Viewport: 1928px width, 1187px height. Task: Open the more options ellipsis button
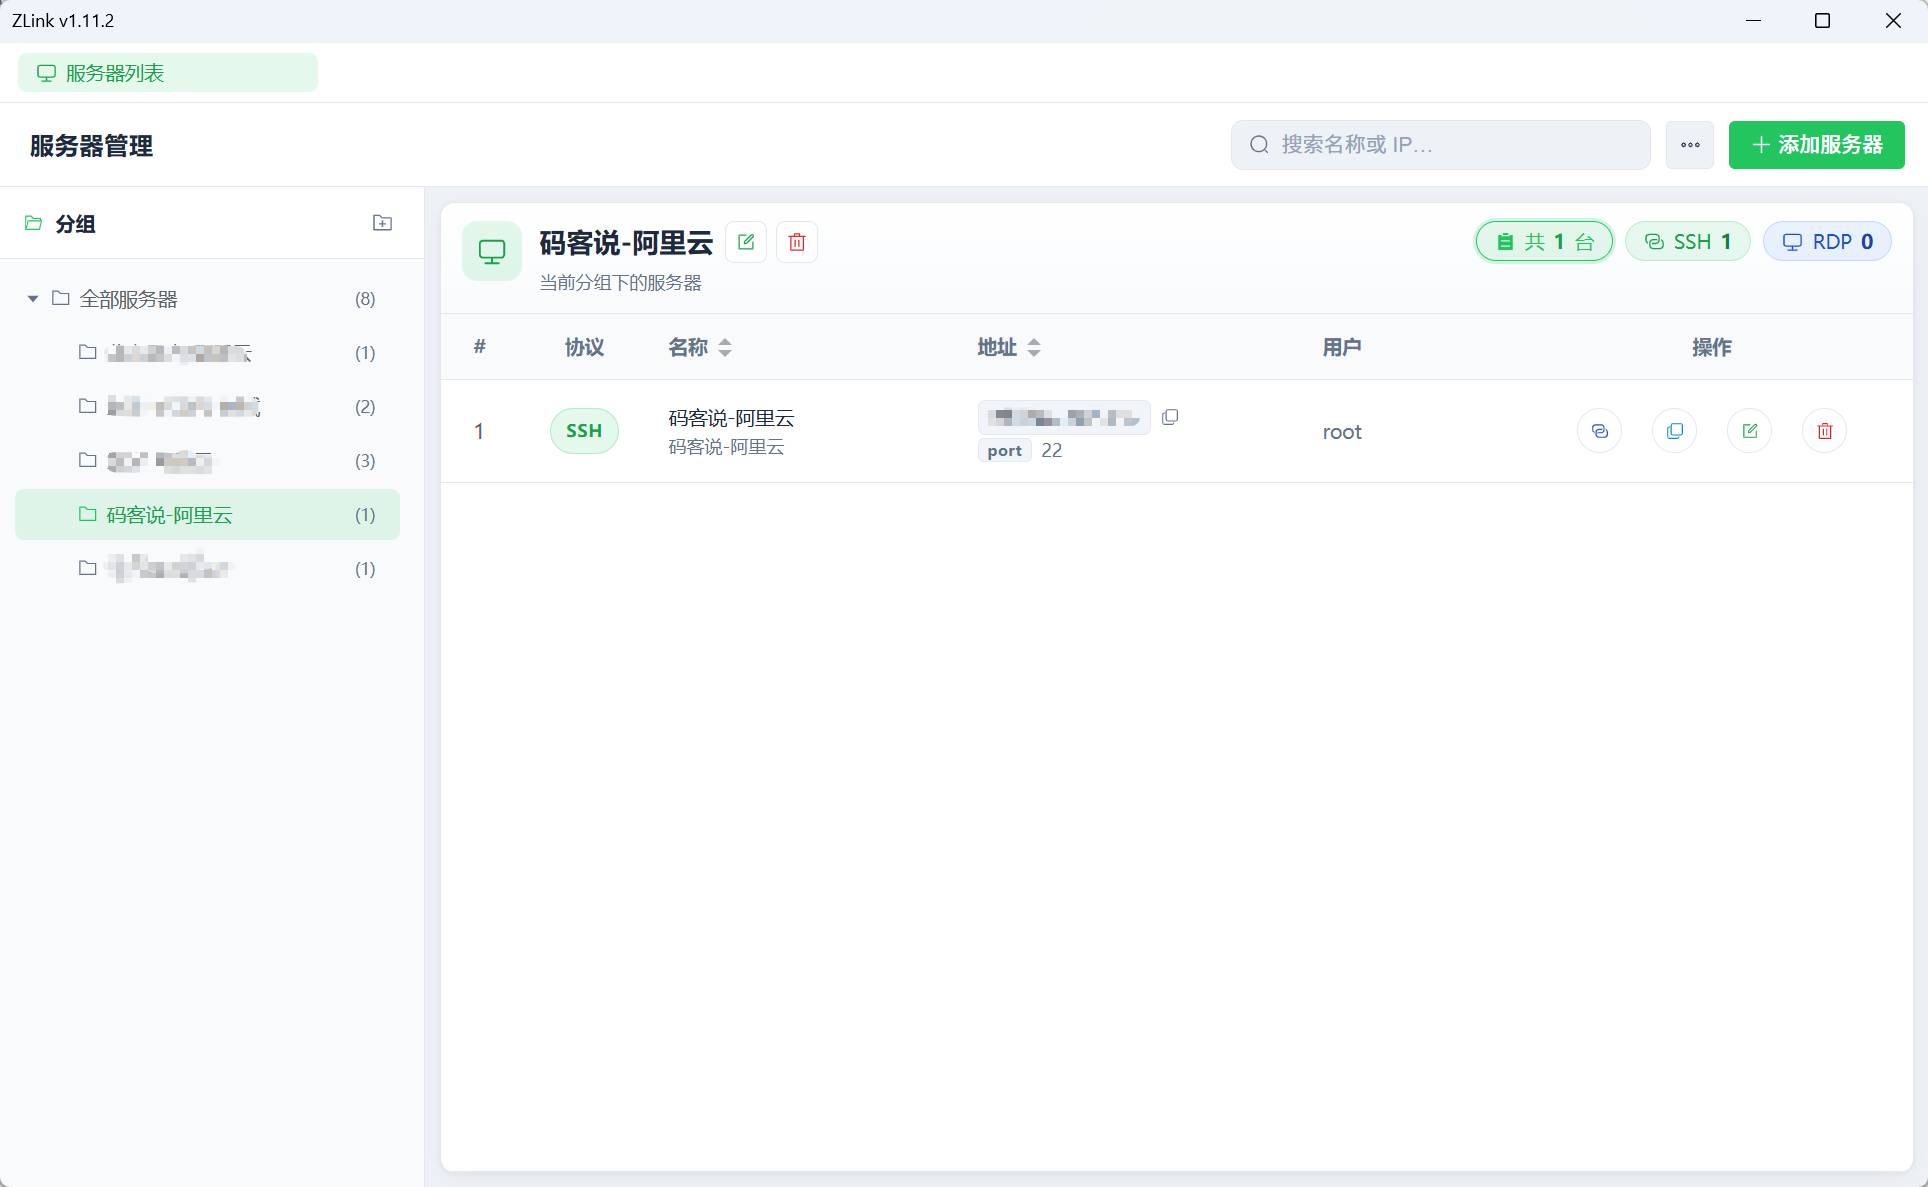pos(1690,145)
